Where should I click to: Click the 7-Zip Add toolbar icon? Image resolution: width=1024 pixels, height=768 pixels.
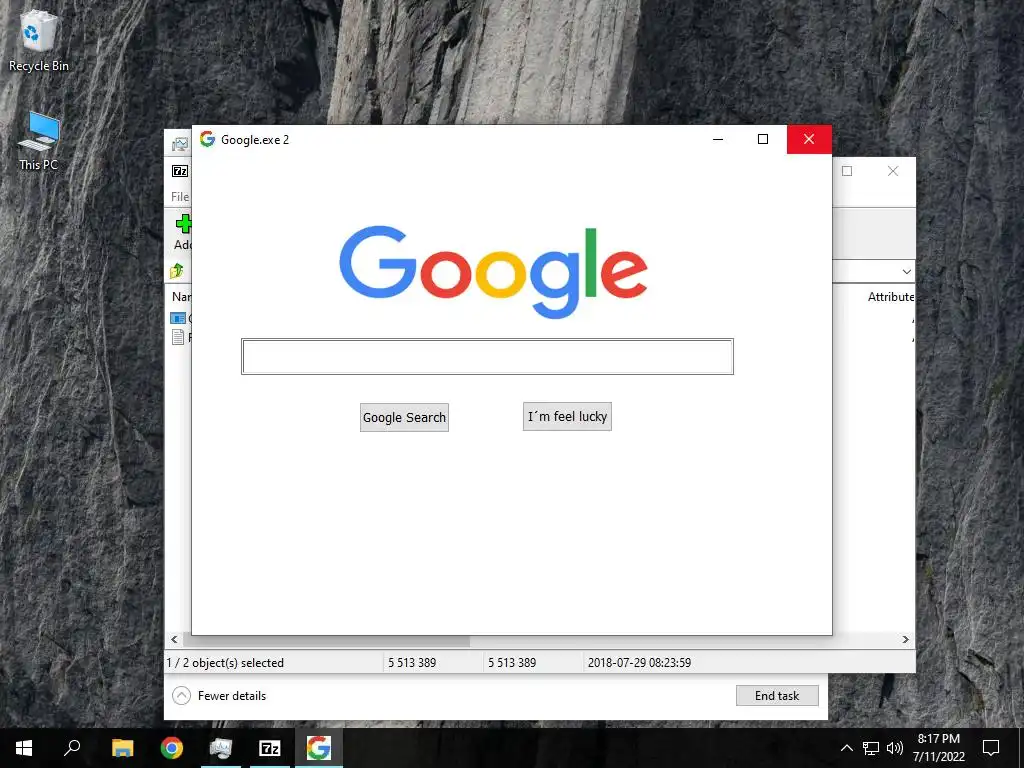[184, 224]
